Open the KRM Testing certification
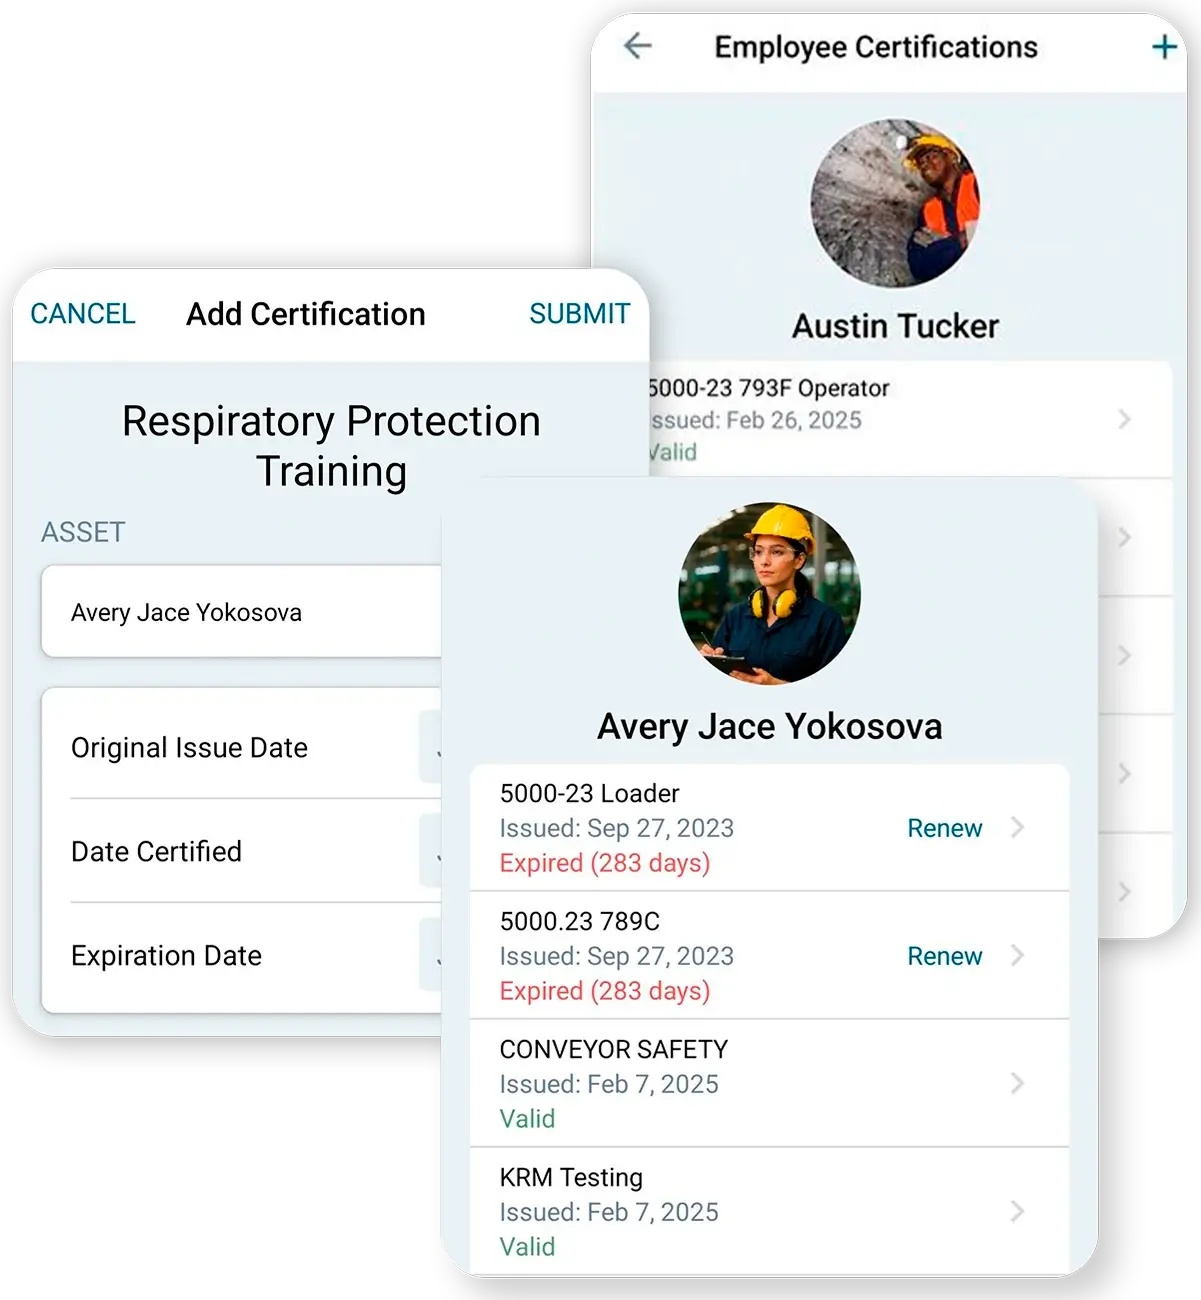The image size is (1201, 1300). click(x=769, y=1212)
